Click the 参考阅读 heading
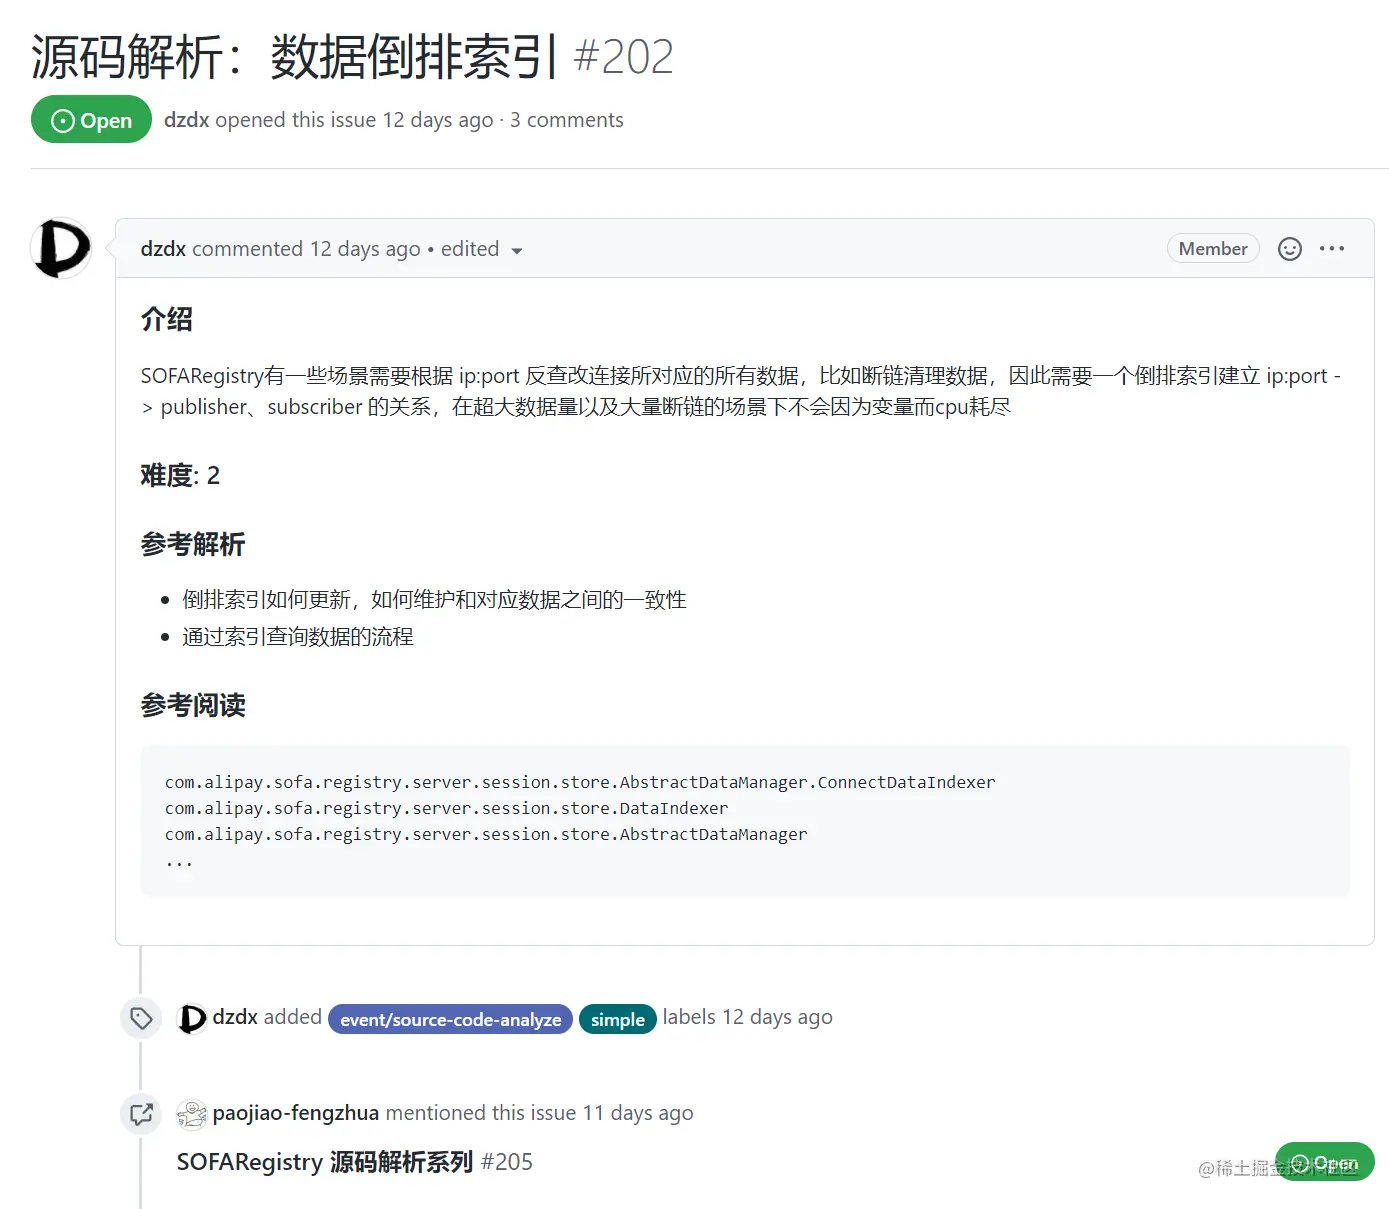The width and height of the screenshot is (1389, 1209). coord(193,706)
